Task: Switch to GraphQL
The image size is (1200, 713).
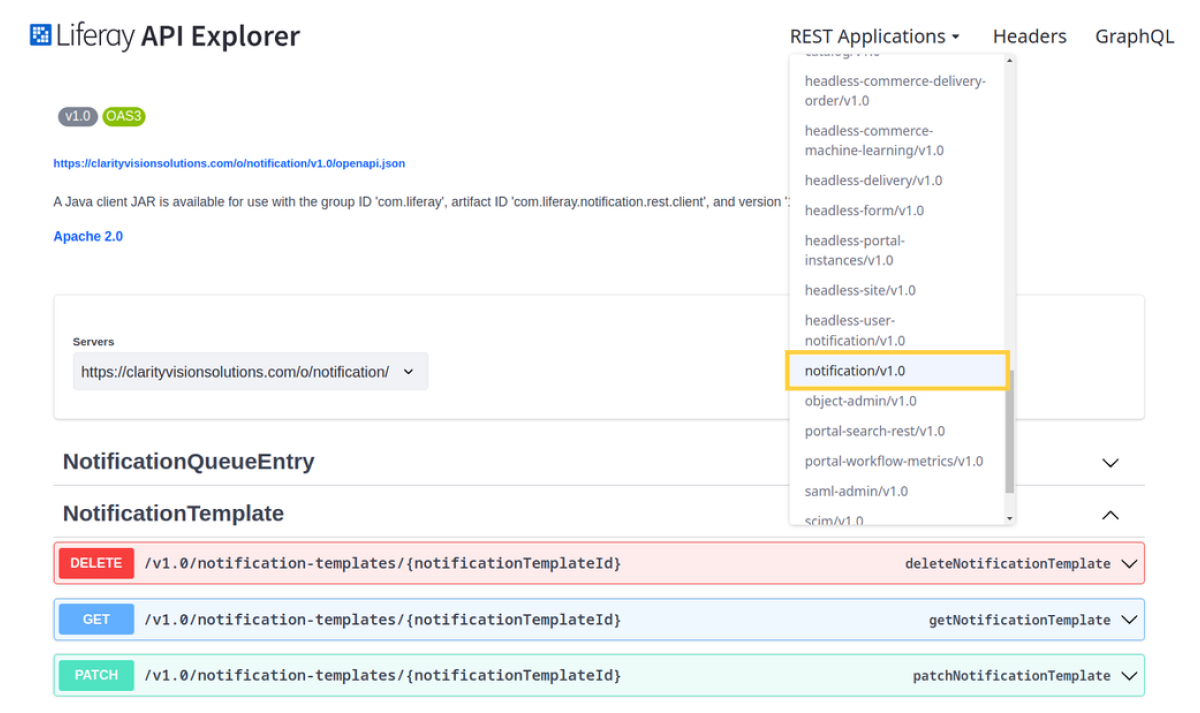Action: 1134,36
